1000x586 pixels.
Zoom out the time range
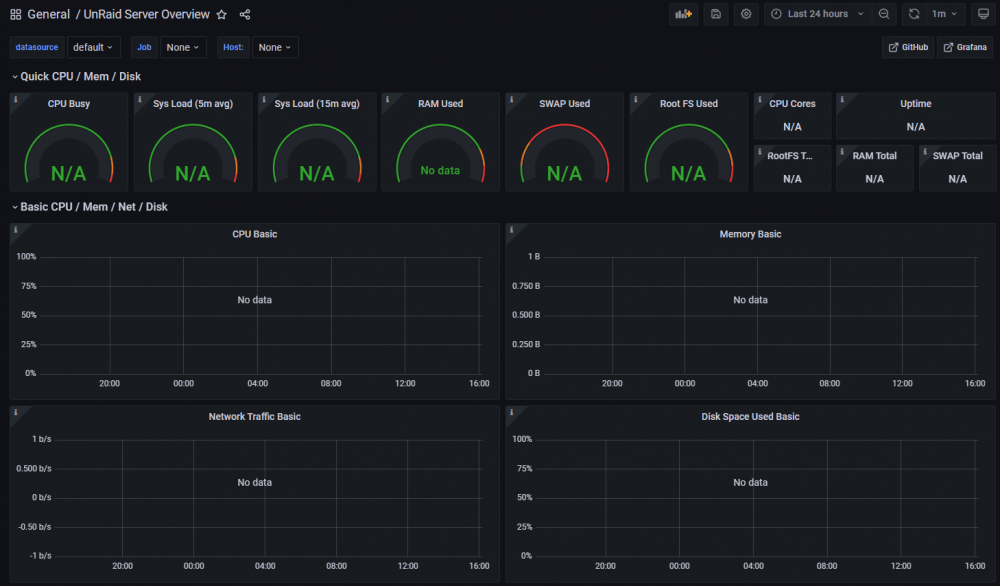pyautogui.click(x=884, y=14)
